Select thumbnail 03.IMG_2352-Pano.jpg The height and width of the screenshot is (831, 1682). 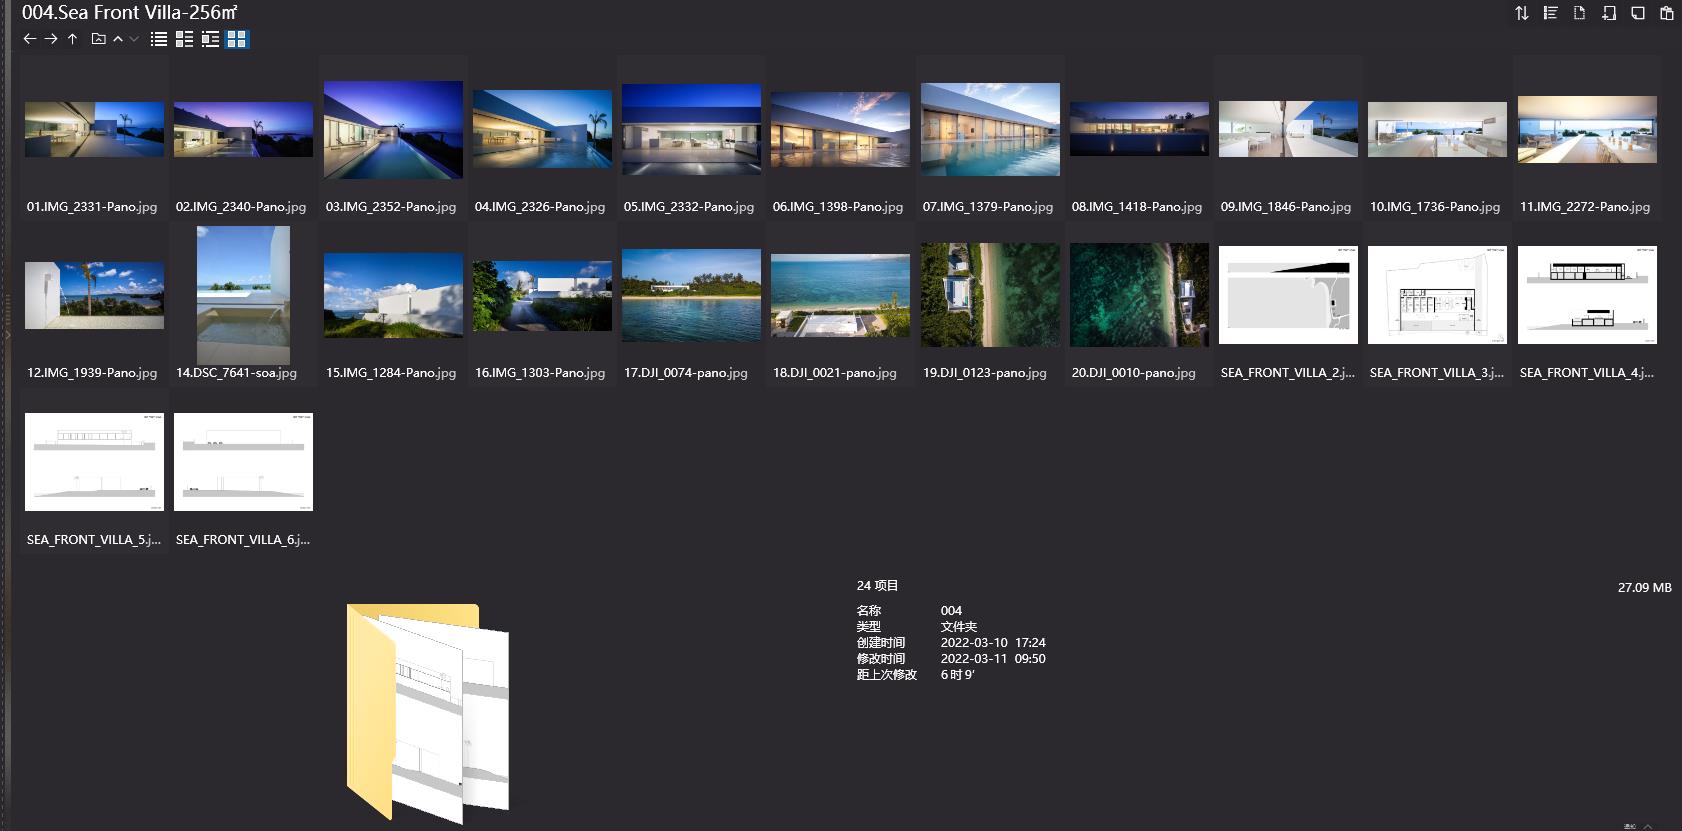(x=393, y=130)
